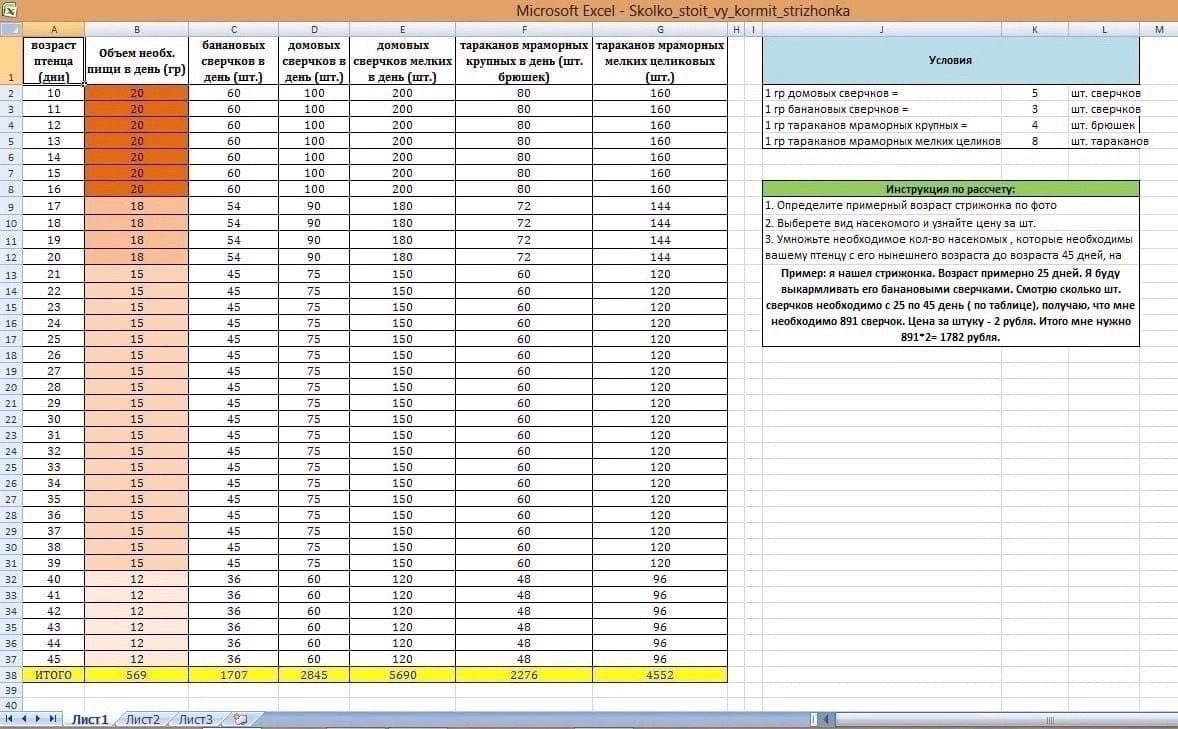Screen dimensions: 1178x729
Task: Select the green Инструкция по рассчету header
Action: [x=950, y=189]
